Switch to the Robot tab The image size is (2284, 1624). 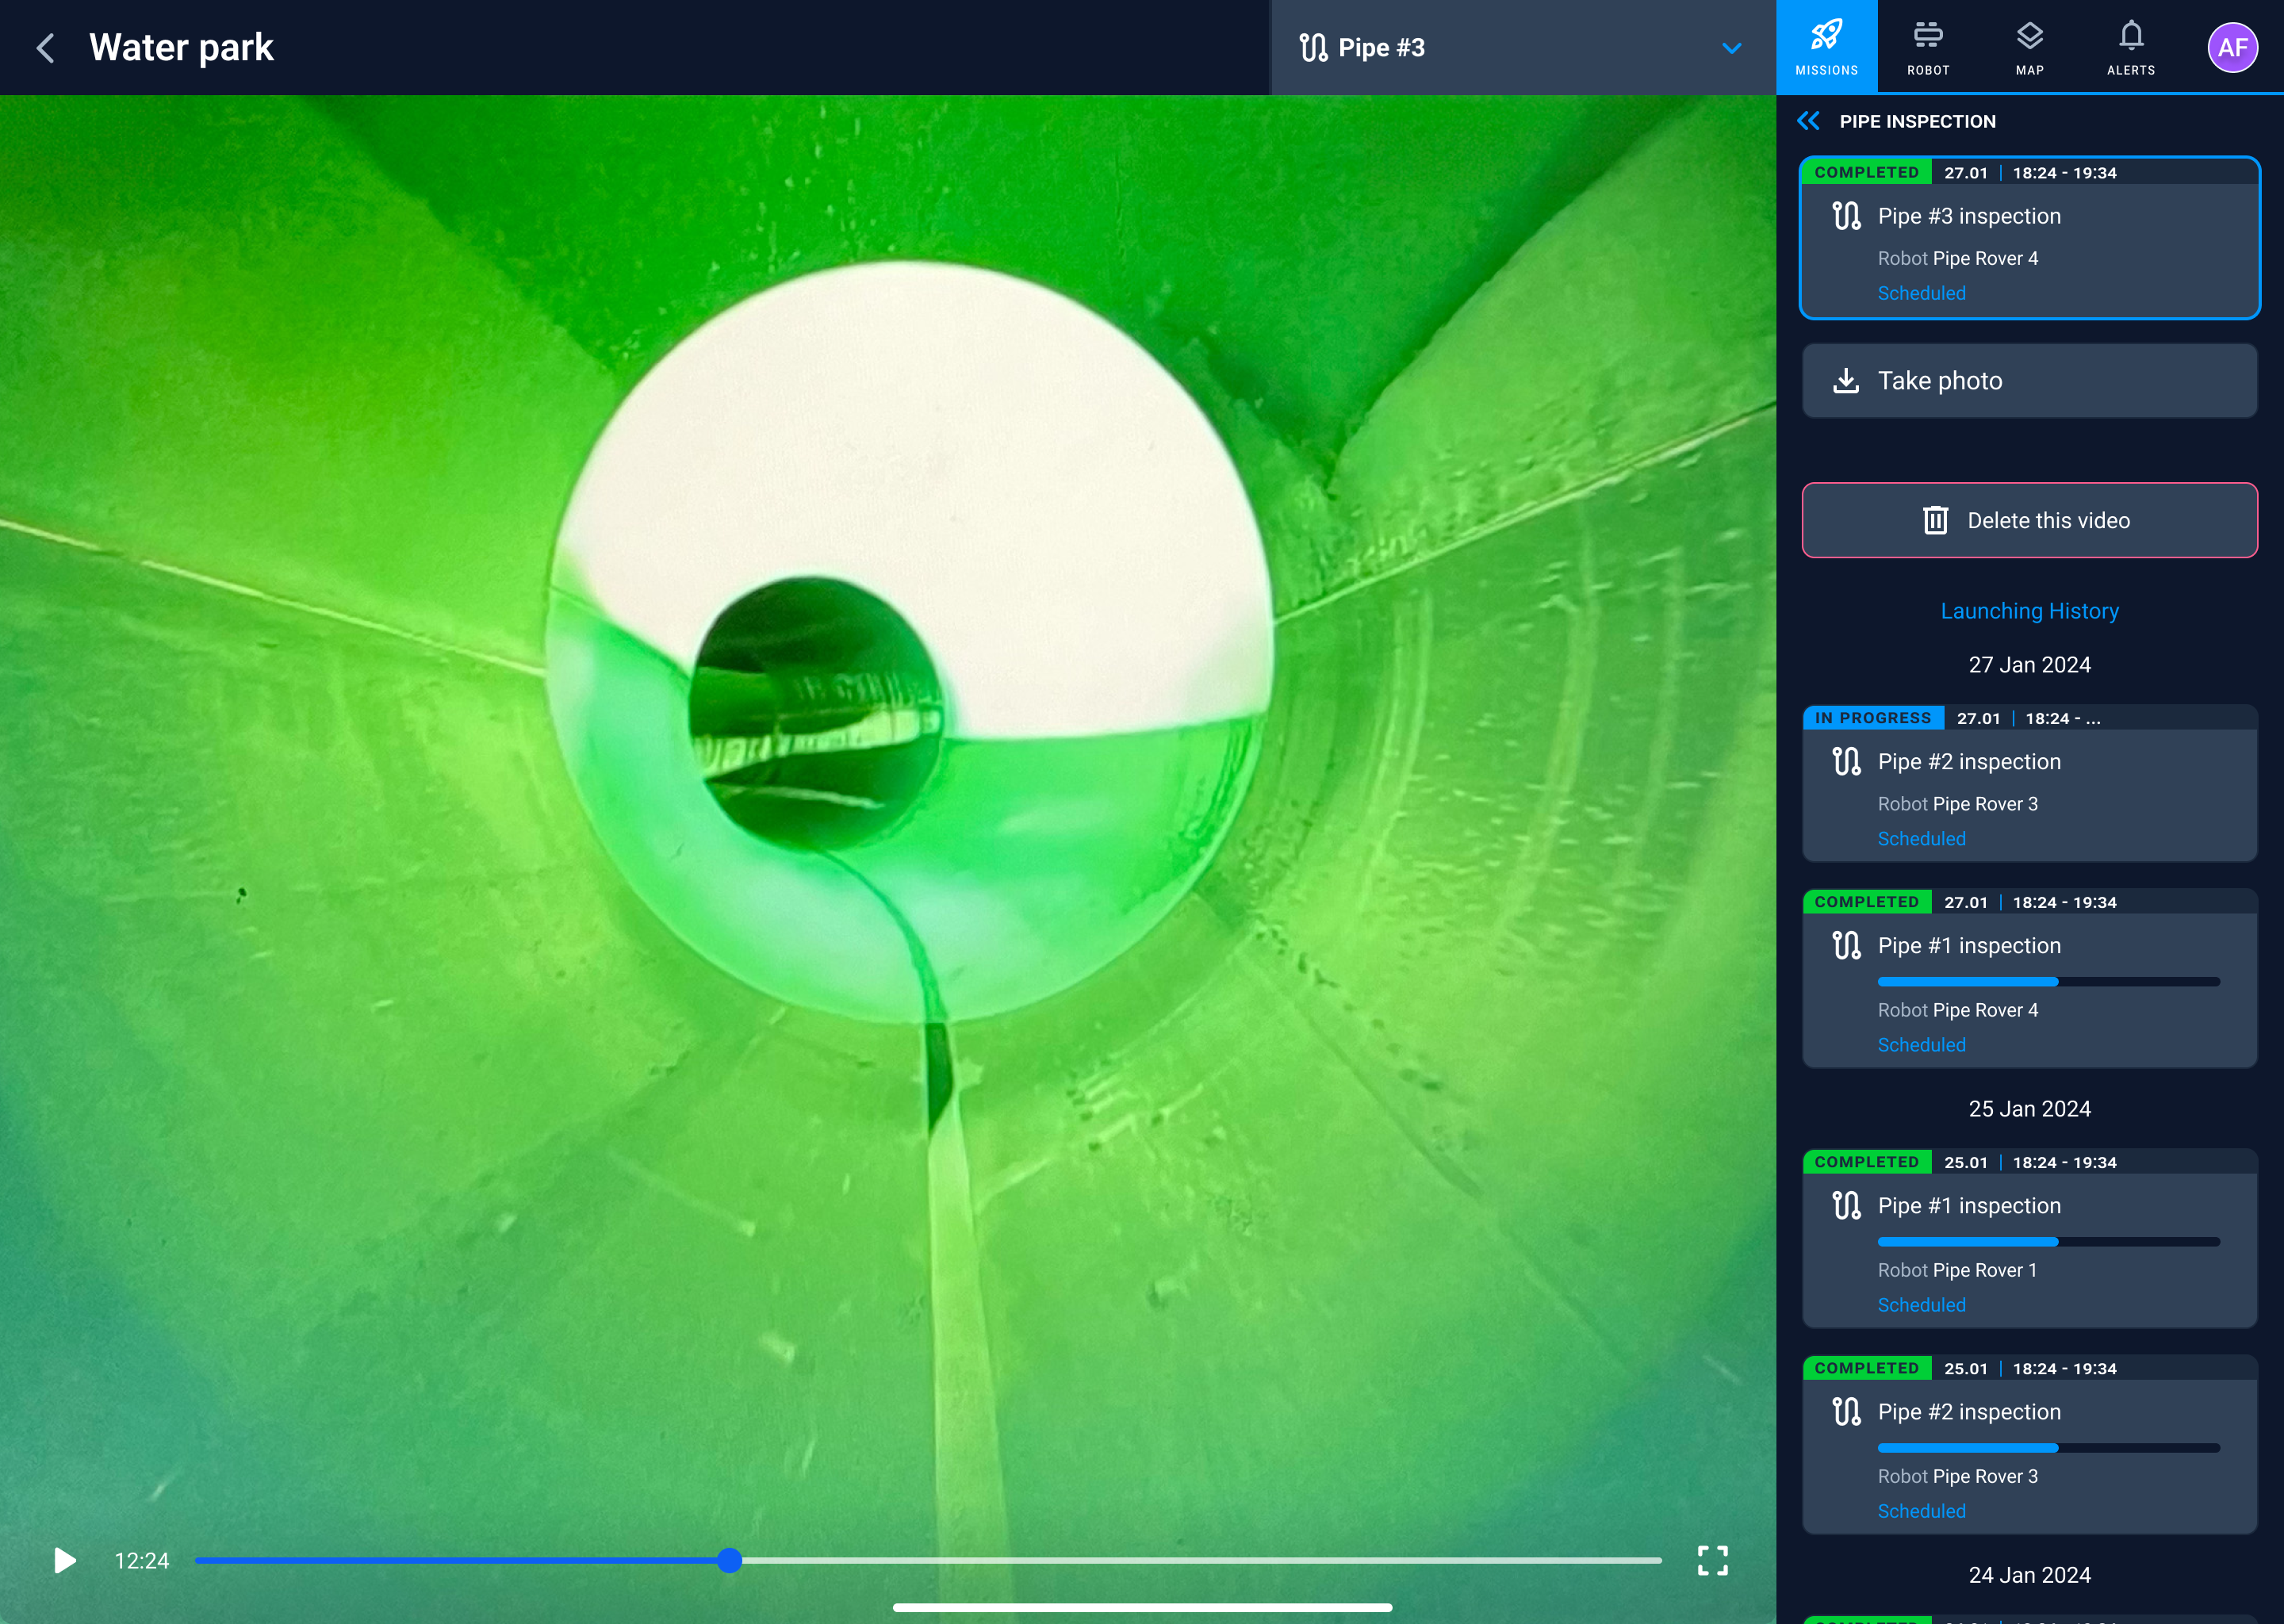[1927, 47]
